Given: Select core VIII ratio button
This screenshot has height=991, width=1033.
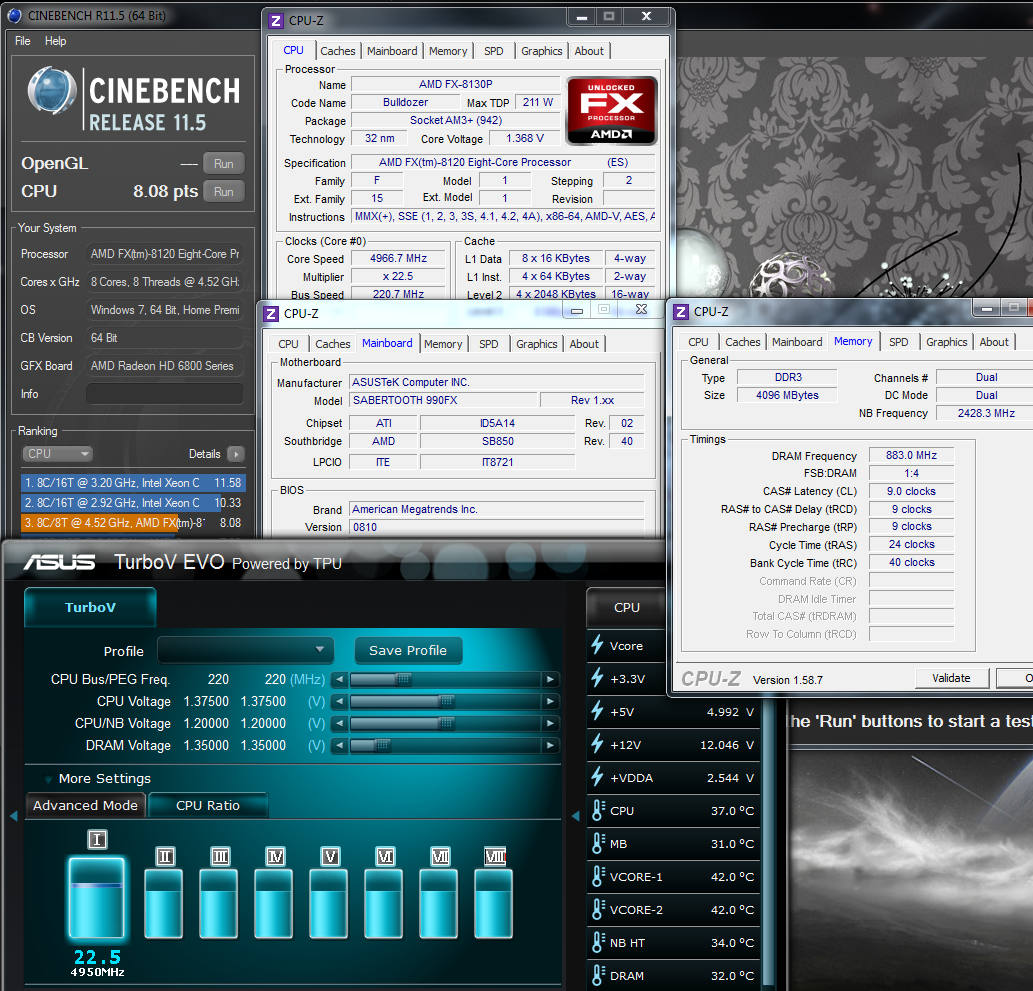Looking at the screenshot, I should (495, 857).
